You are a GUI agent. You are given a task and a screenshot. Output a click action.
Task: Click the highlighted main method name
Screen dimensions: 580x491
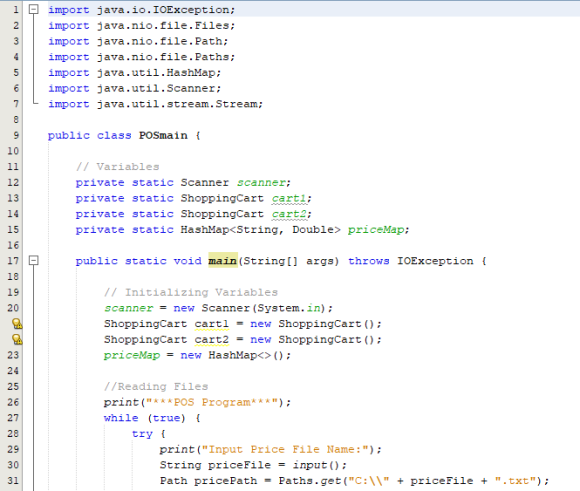click(223, 261)
